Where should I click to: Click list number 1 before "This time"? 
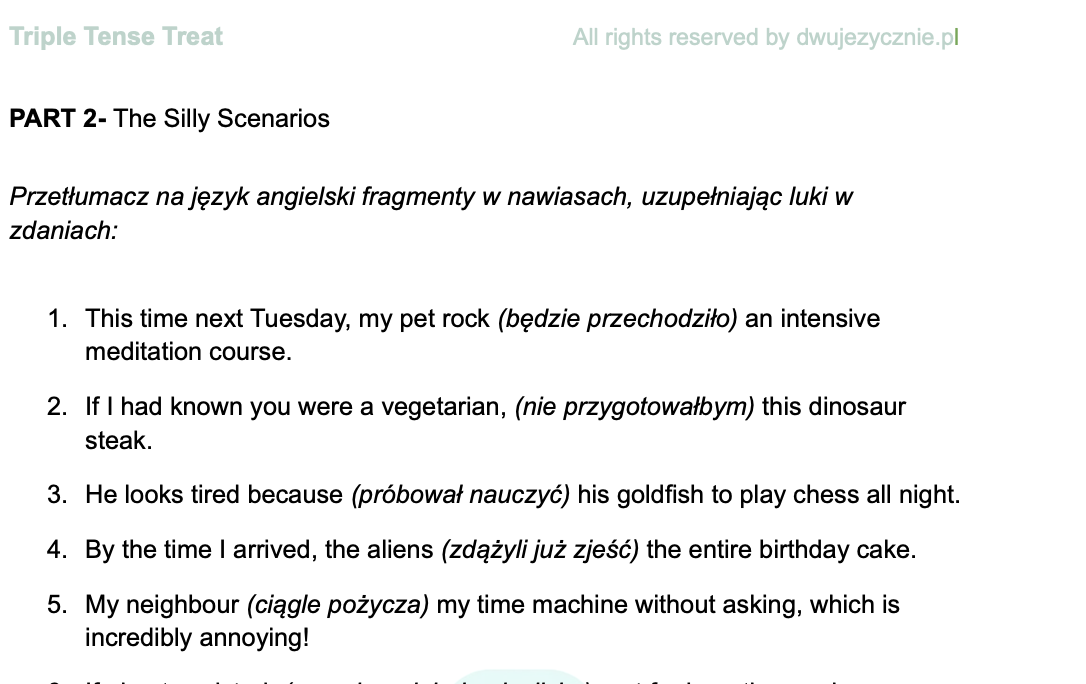(x=58, y=319)
